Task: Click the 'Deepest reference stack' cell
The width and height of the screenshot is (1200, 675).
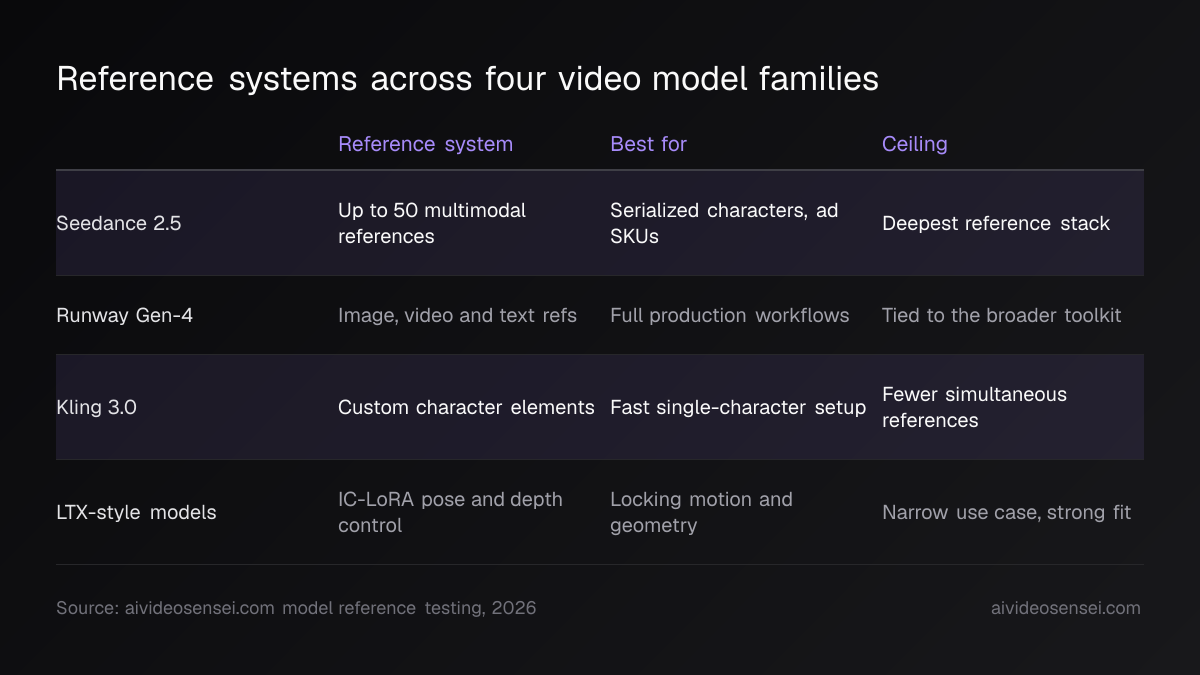Action: coord(996,223)
